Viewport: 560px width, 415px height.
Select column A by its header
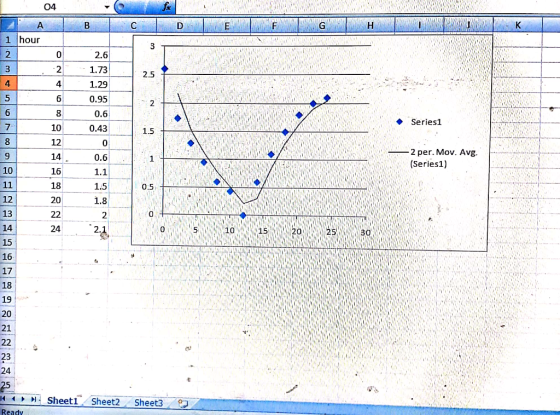click(x=40, y=25)
